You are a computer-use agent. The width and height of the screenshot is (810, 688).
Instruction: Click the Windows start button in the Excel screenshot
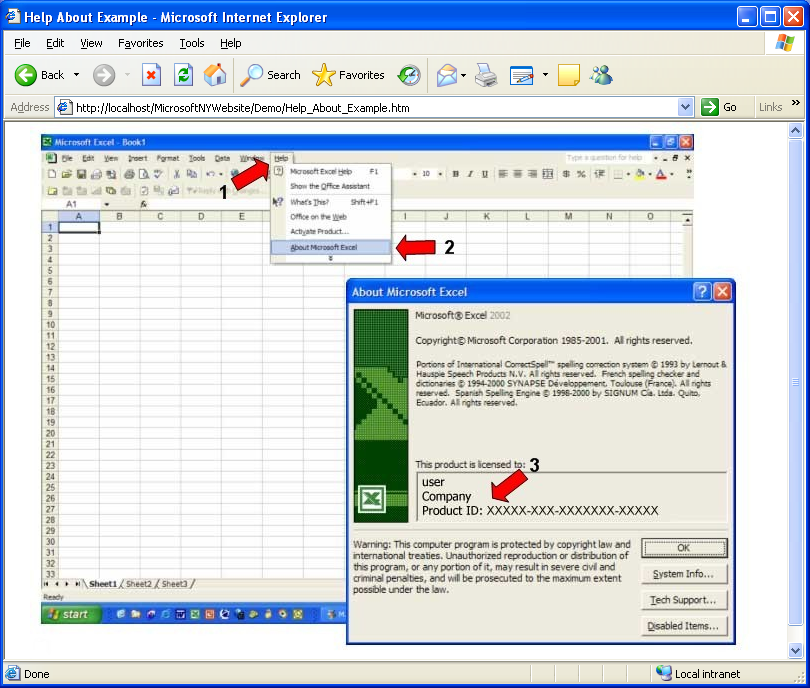point(70,614)
